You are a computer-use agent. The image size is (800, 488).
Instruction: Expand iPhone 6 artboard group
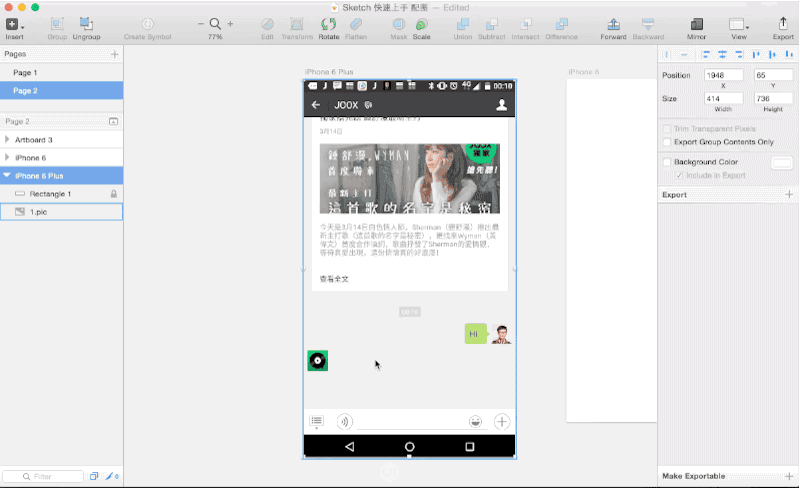[x=7, y=157]
